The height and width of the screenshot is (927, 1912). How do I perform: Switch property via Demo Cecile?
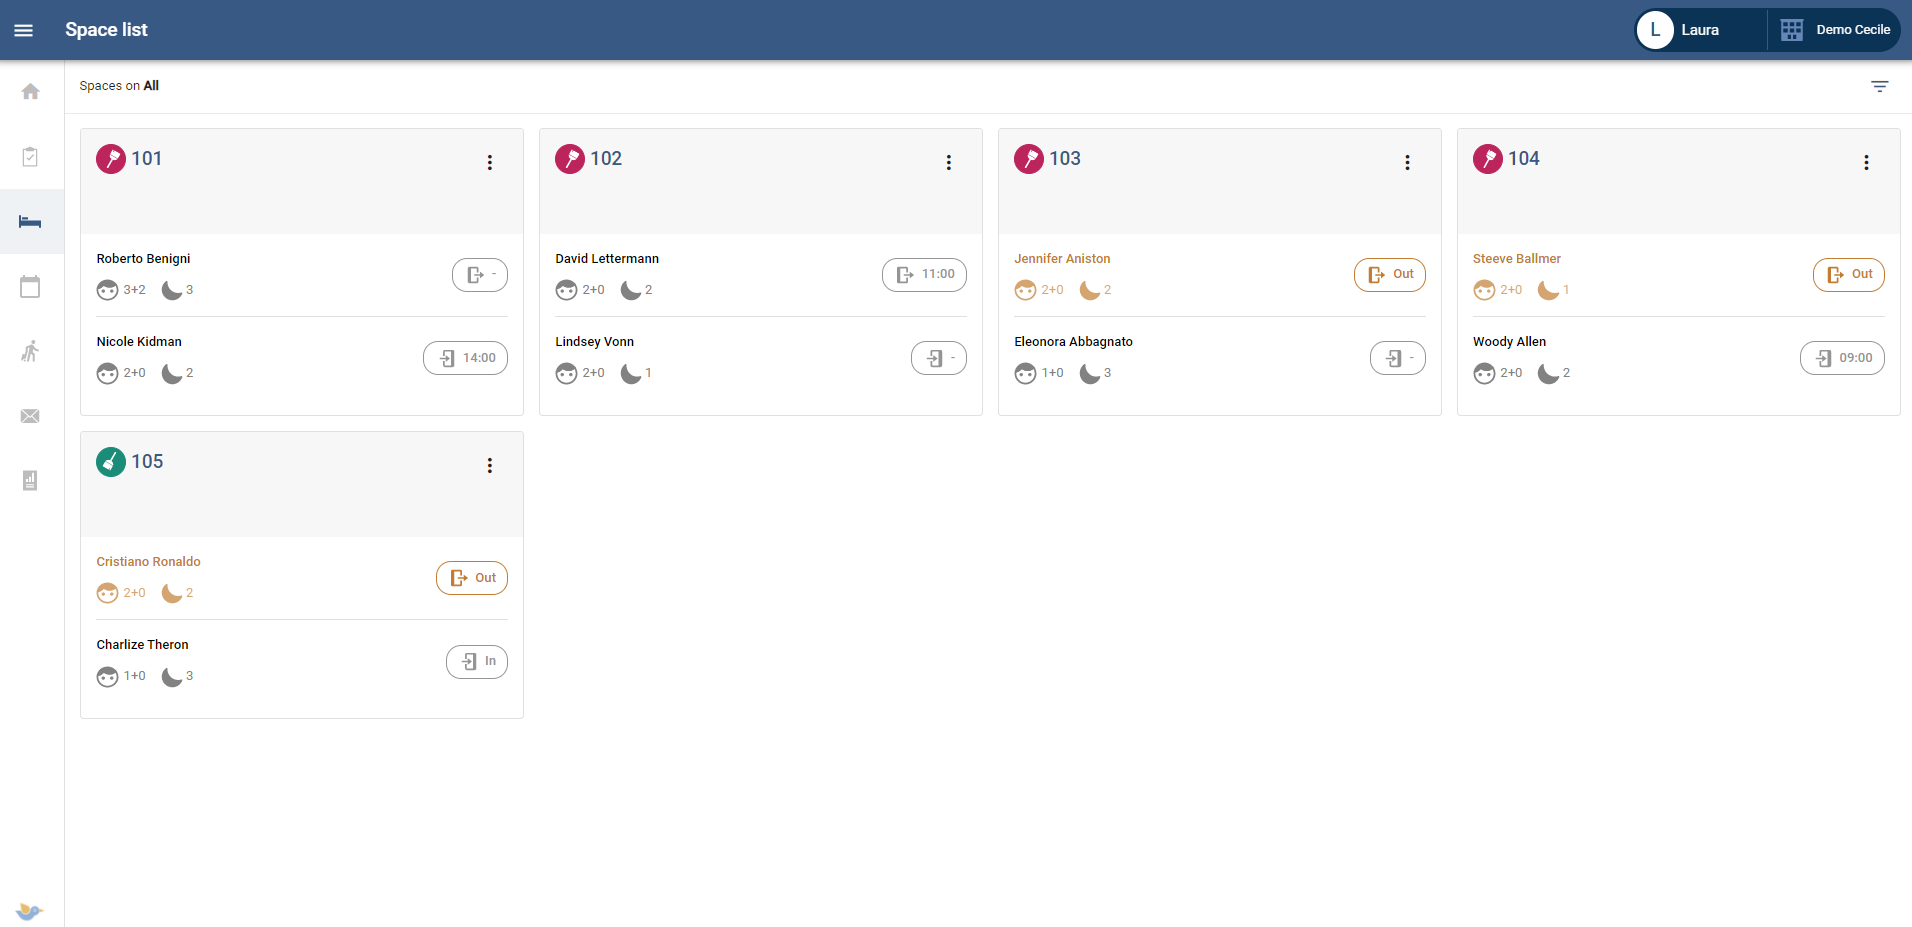point(1835,30)
